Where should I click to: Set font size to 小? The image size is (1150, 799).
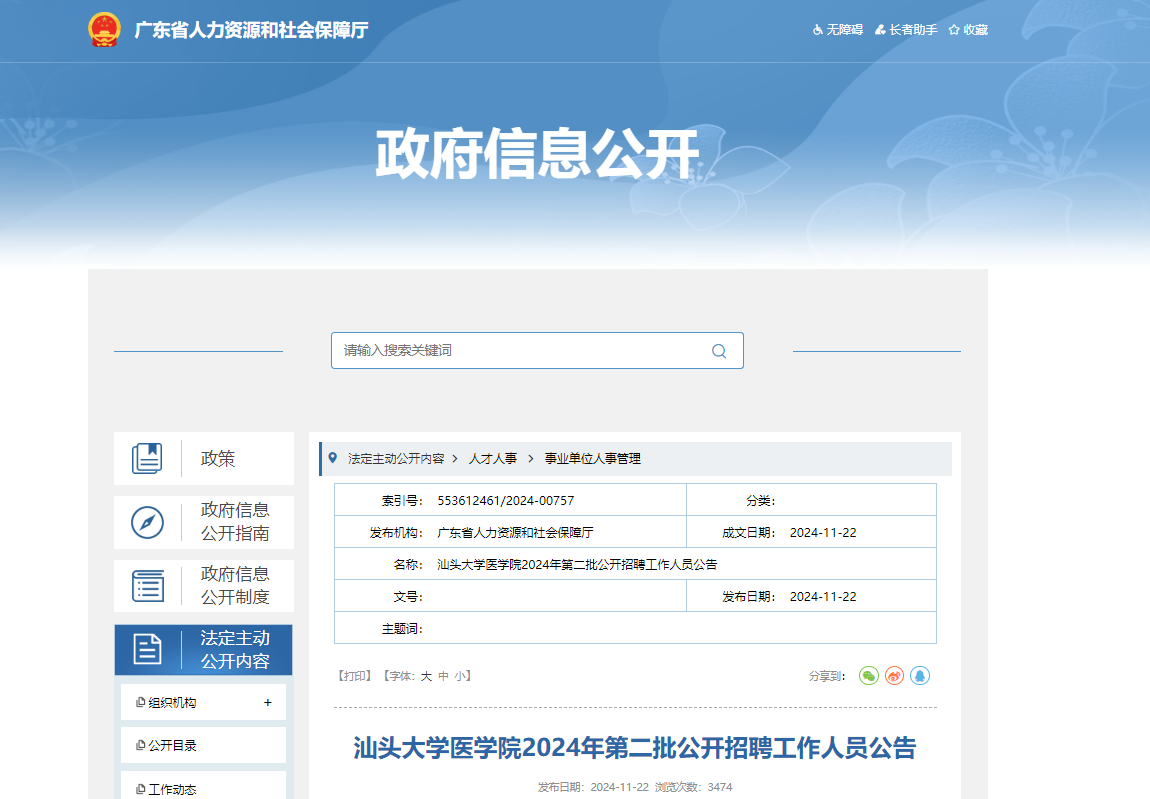tap(459, 676)
